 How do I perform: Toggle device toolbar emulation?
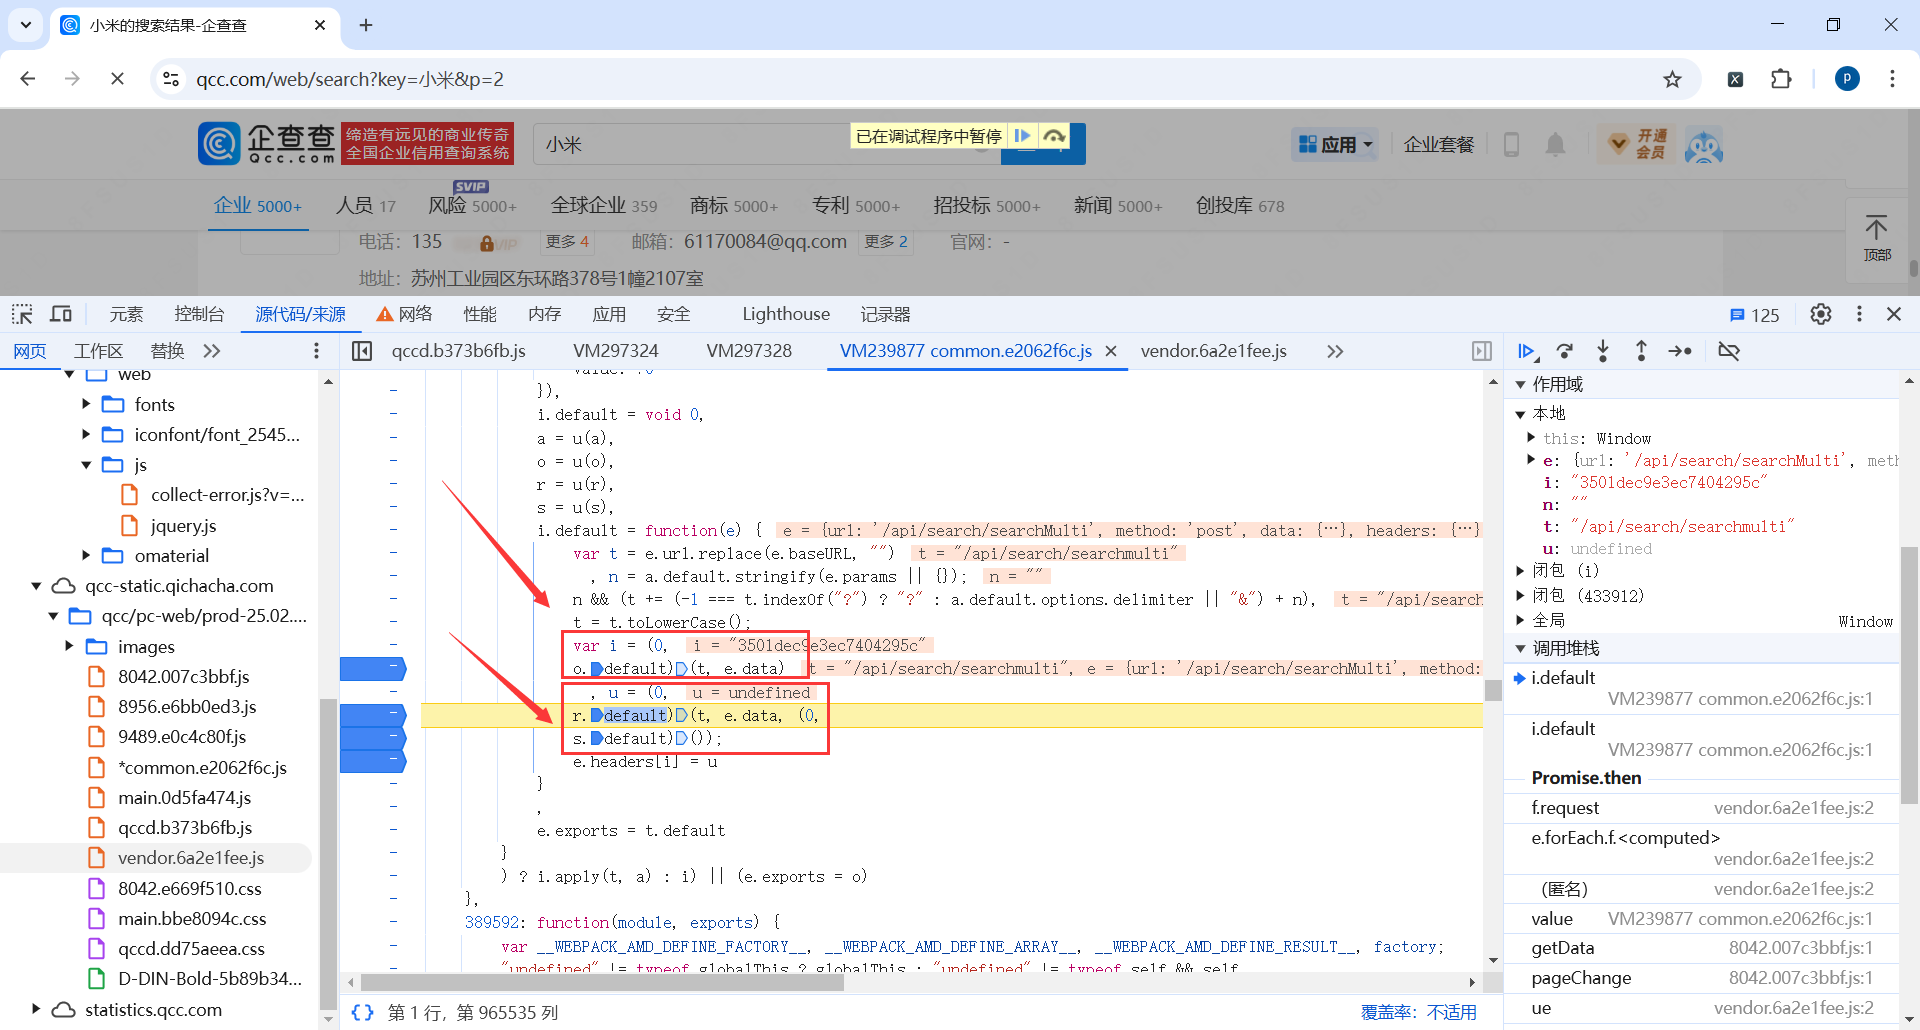coord(61,314)
